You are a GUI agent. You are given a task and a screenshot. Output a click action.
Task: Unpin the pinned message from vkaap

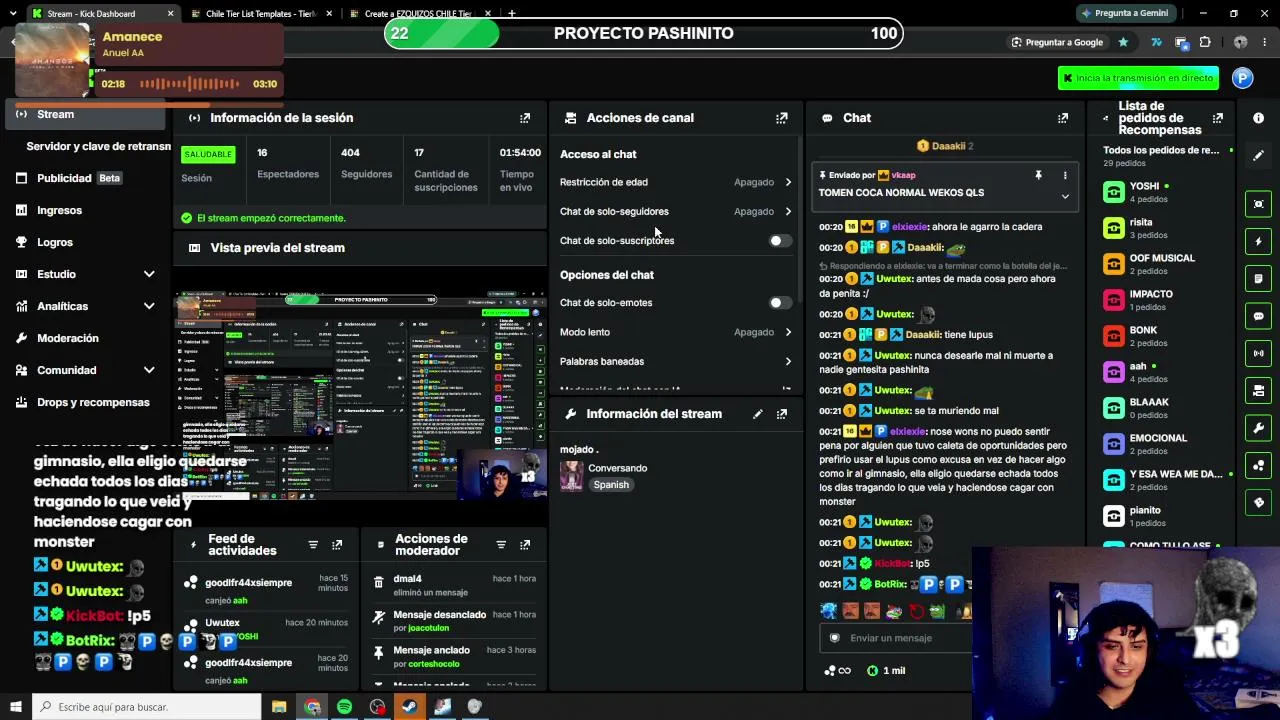coord(1038,175)
